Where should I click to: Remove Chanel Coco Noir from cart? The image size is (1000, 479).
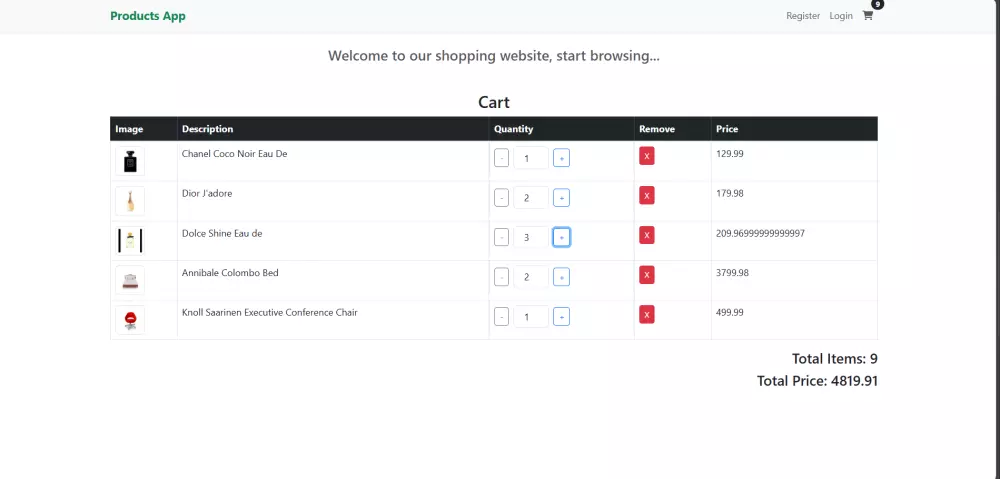click(x=647, y=156)
